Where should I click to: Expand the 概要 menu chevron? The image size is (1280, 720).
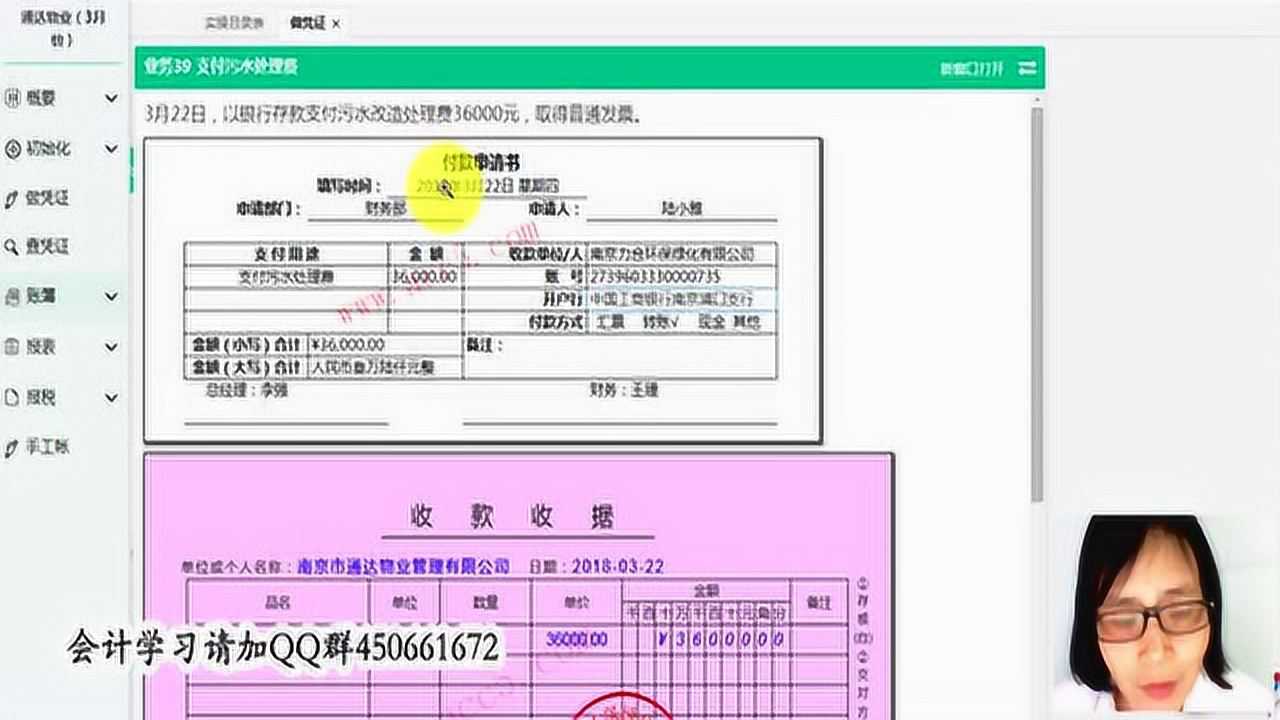coord(111,98)
